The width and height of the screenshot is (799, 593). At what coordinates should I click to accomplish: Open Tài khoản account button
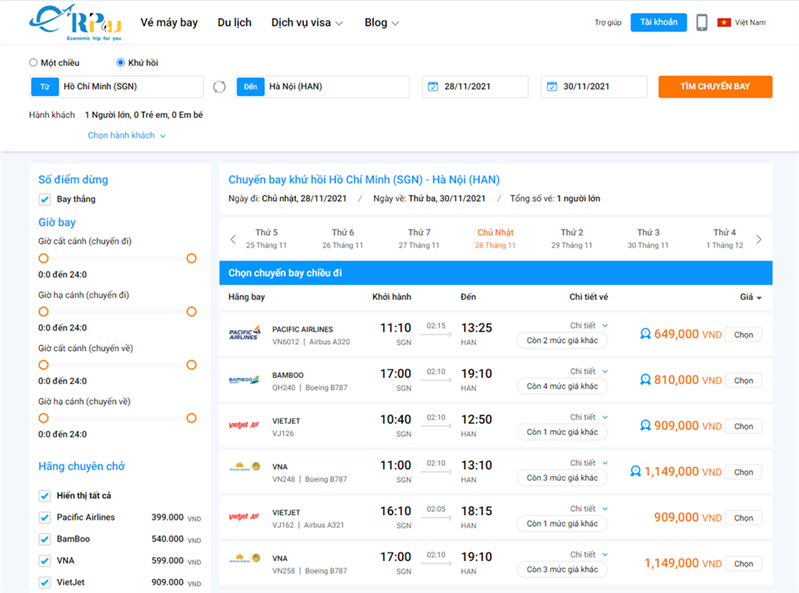click(659, 22)
